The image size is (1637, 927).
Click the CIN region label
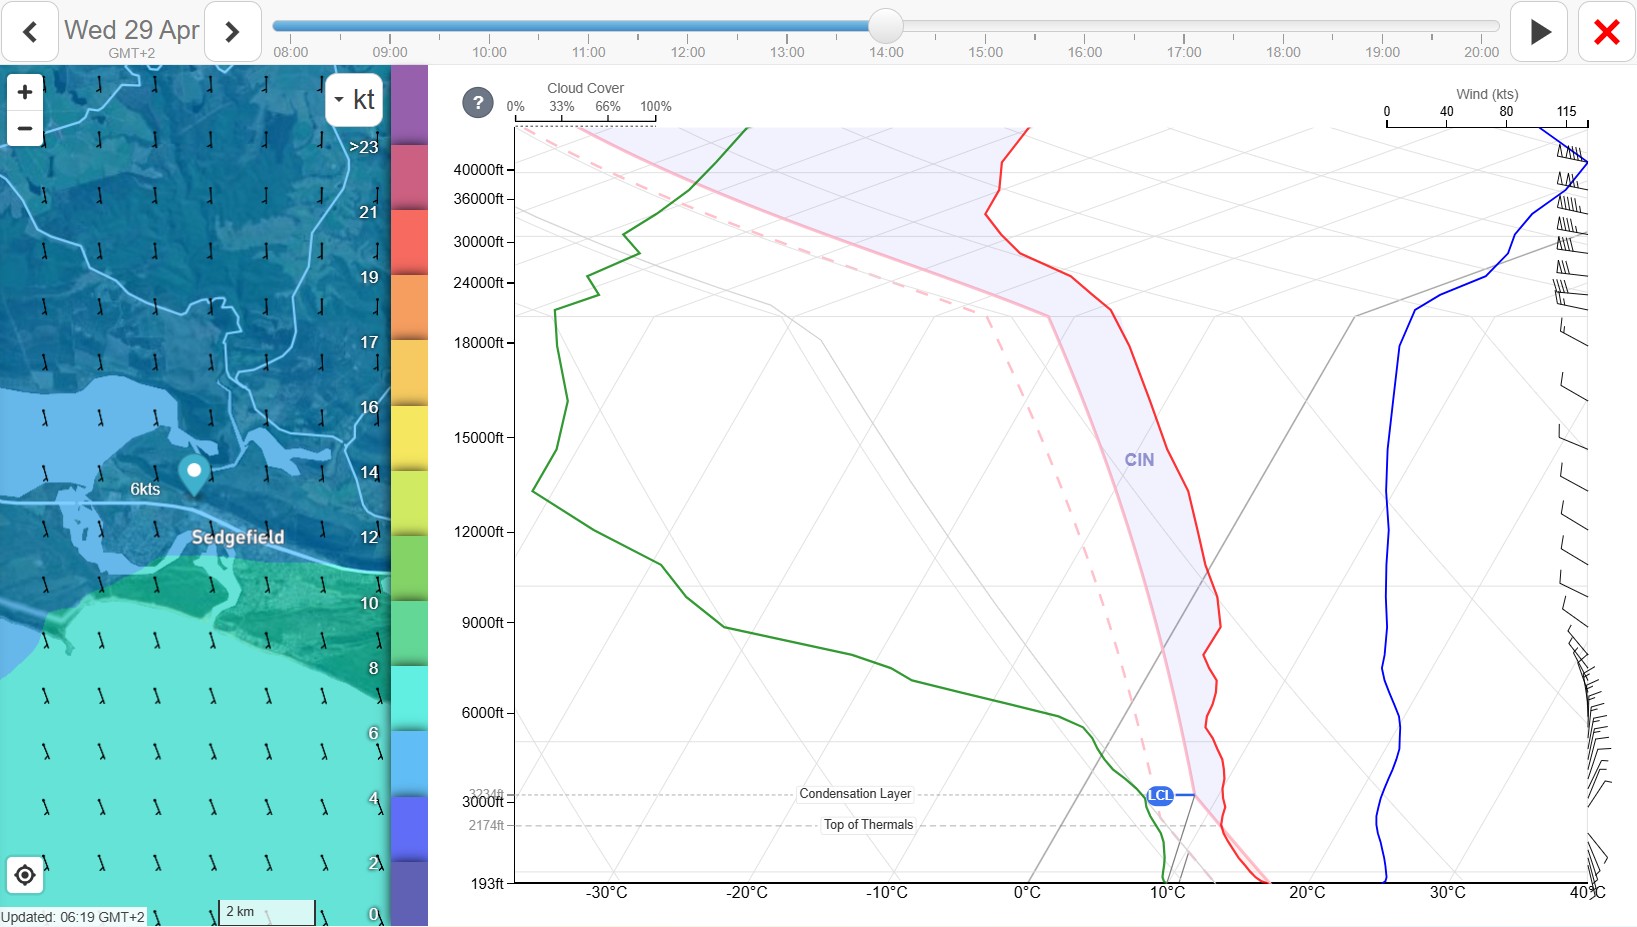click(x=1139, y=460)
